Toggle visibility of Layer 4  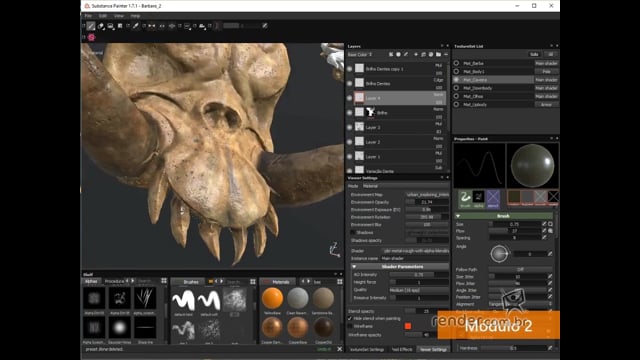tap(349, 98)
